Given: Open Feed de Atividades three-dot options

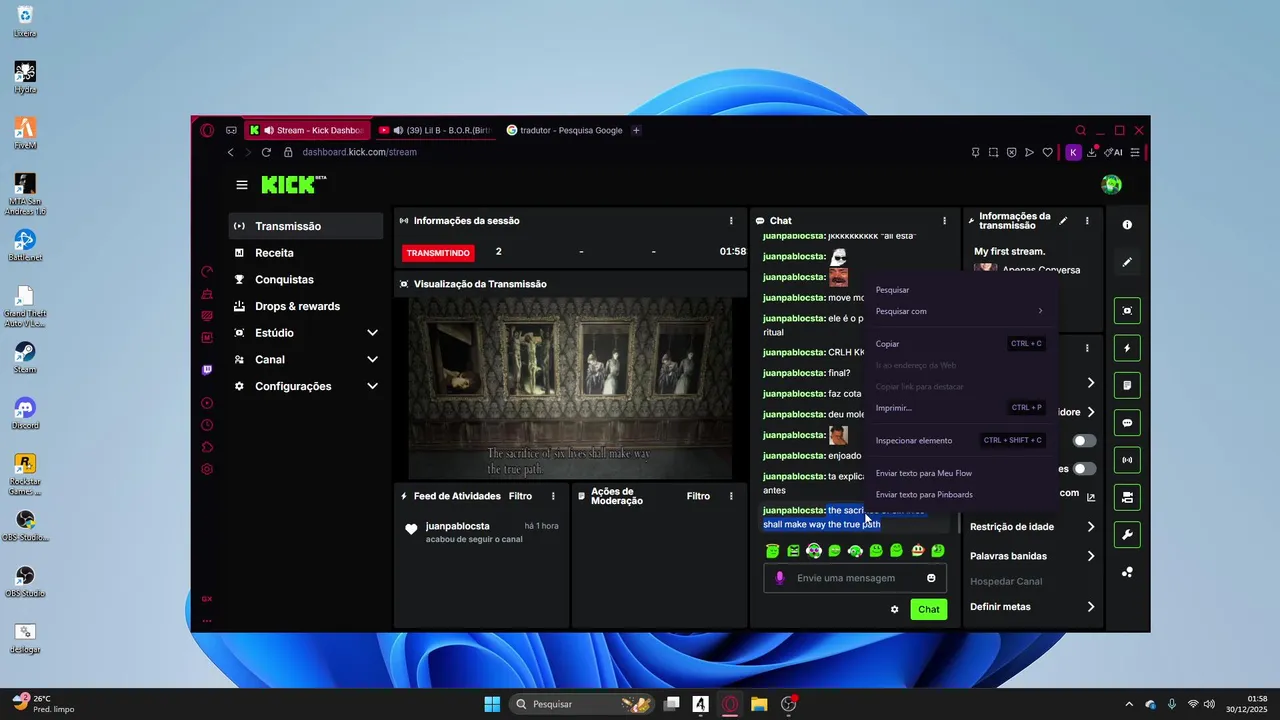Looking at the screenshot, I should pyautogui.click(x=553, y=496).
